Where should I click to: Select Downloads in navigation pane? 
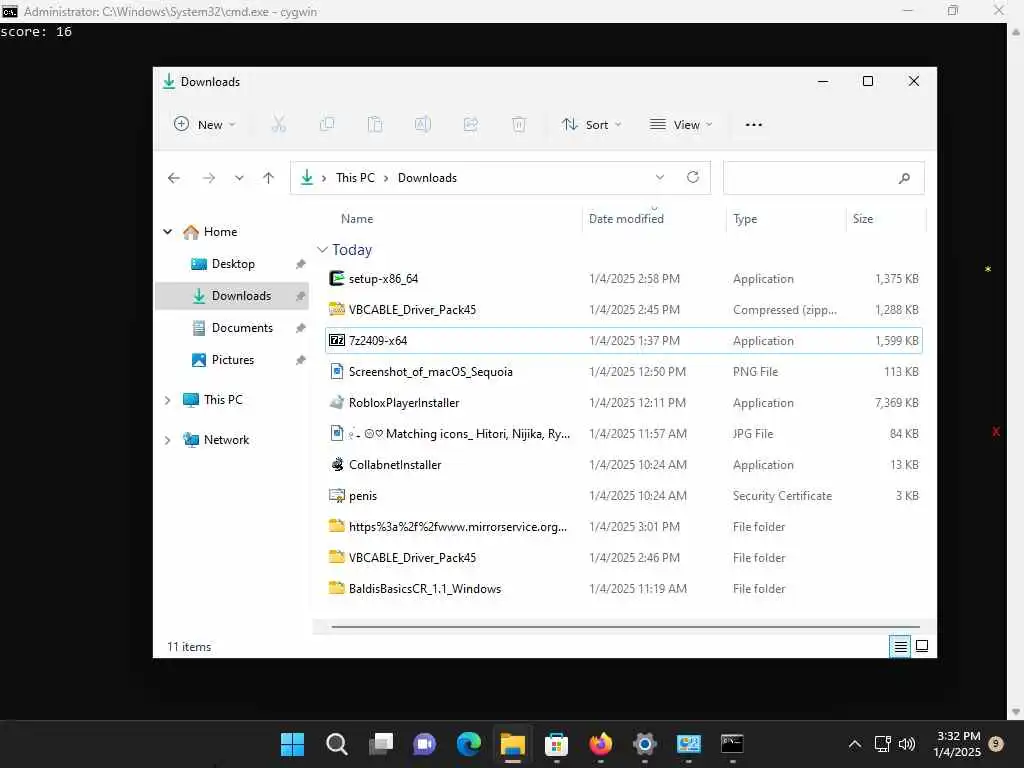pyautogui.click(x=232, y=296)
